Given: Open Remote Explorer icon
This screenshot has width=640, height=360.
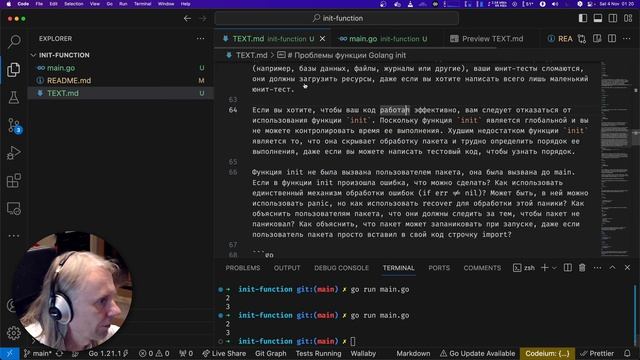Looking at the screenshot, I should click(14, 209).
